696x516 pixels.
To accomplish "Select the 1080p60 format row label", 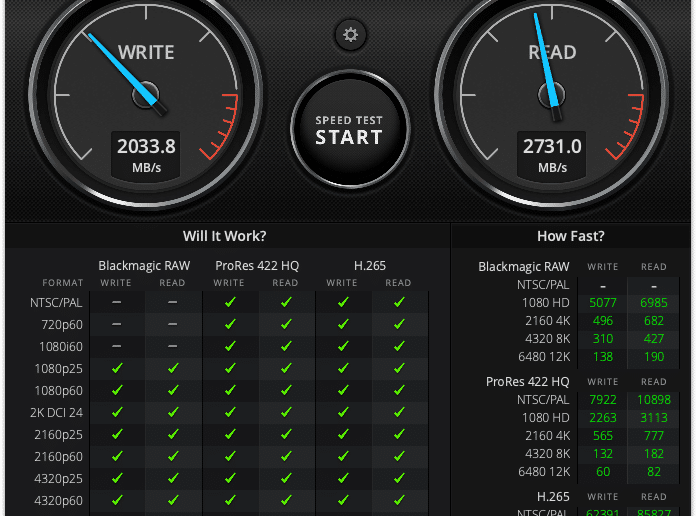I will pyautogui.click(x=59, y=390).
